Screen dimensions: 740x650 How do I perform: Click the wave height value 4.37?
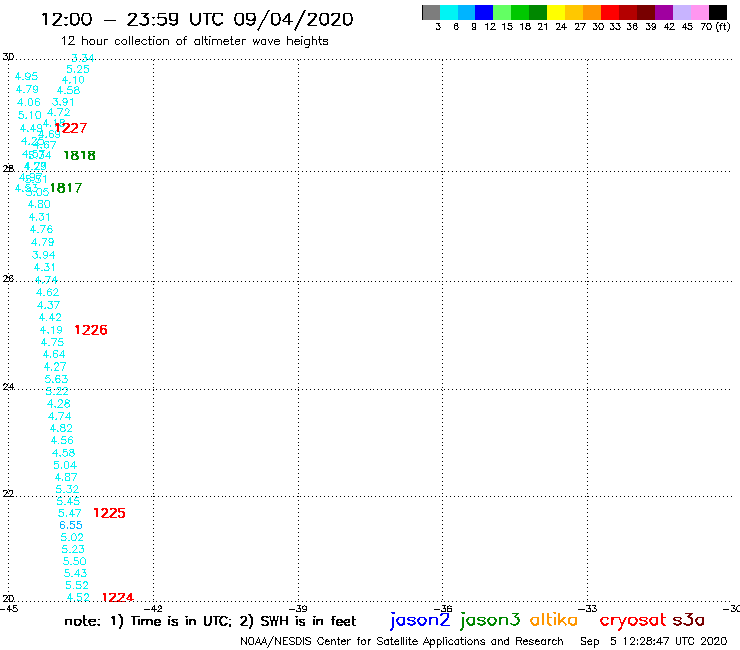[49, 305]
